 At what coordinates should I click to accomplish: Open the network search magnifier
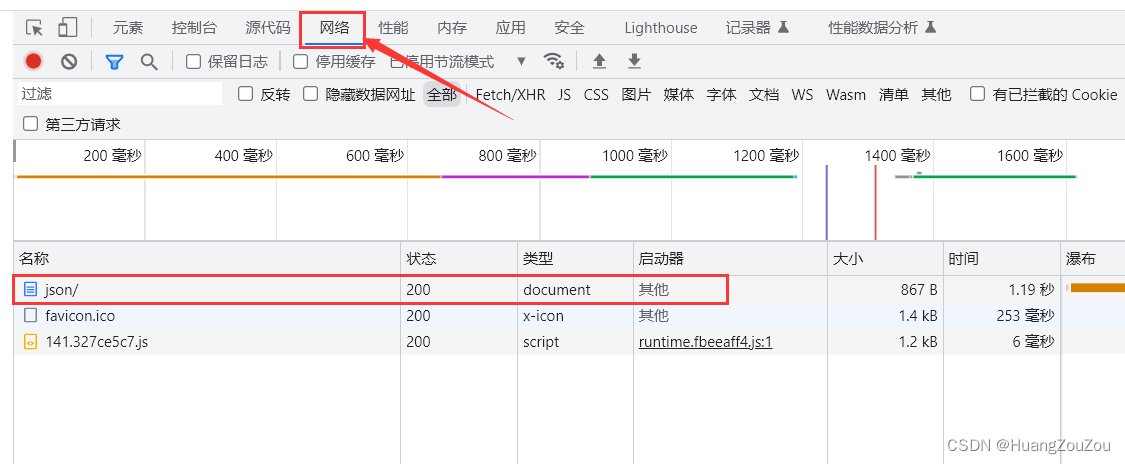[149, 62]
